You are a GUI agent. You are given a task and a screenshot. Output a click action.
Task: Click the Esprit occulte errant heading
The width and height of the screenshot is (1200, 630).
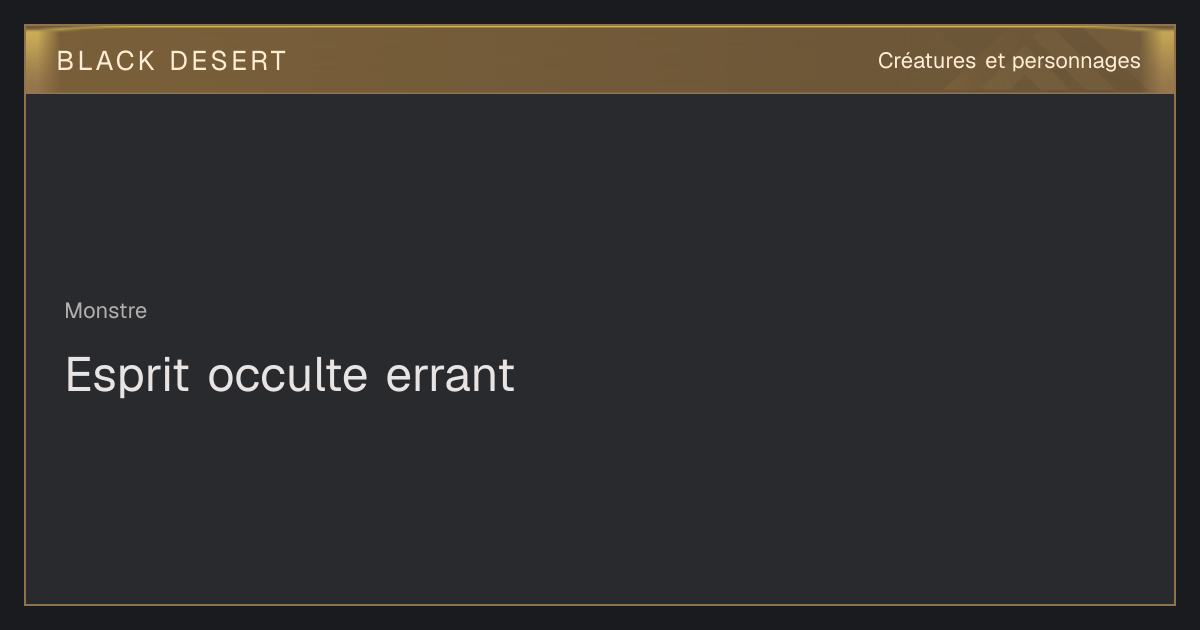point(290,375)
